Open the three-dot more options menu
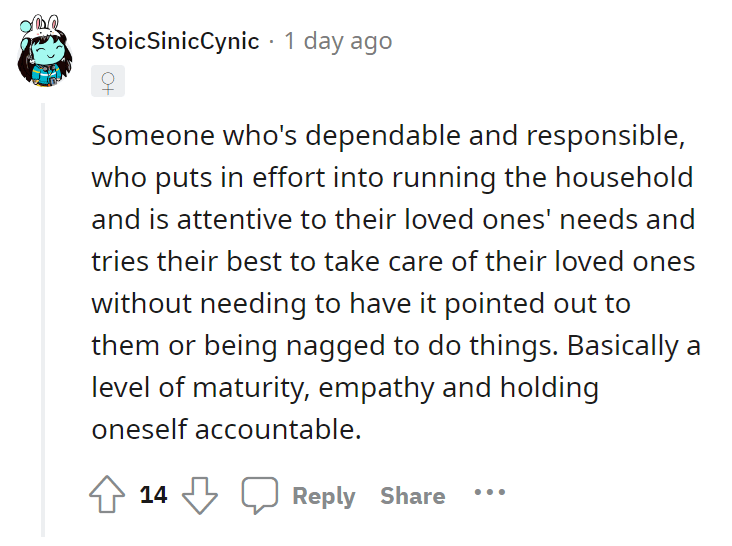The image size is (732, 546). click(490, 492)
